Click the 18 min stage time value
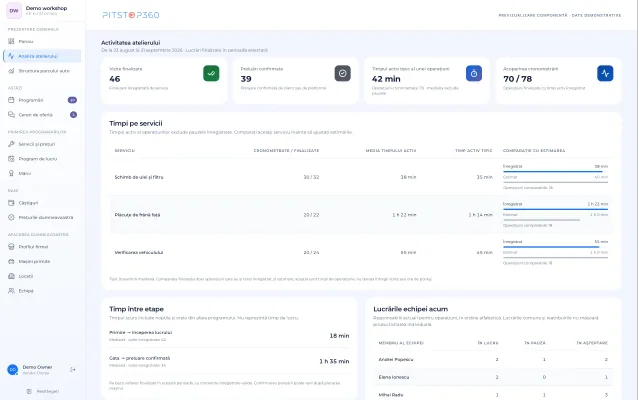The width and height of the screenshot is (640, 400). coord(339,336)
